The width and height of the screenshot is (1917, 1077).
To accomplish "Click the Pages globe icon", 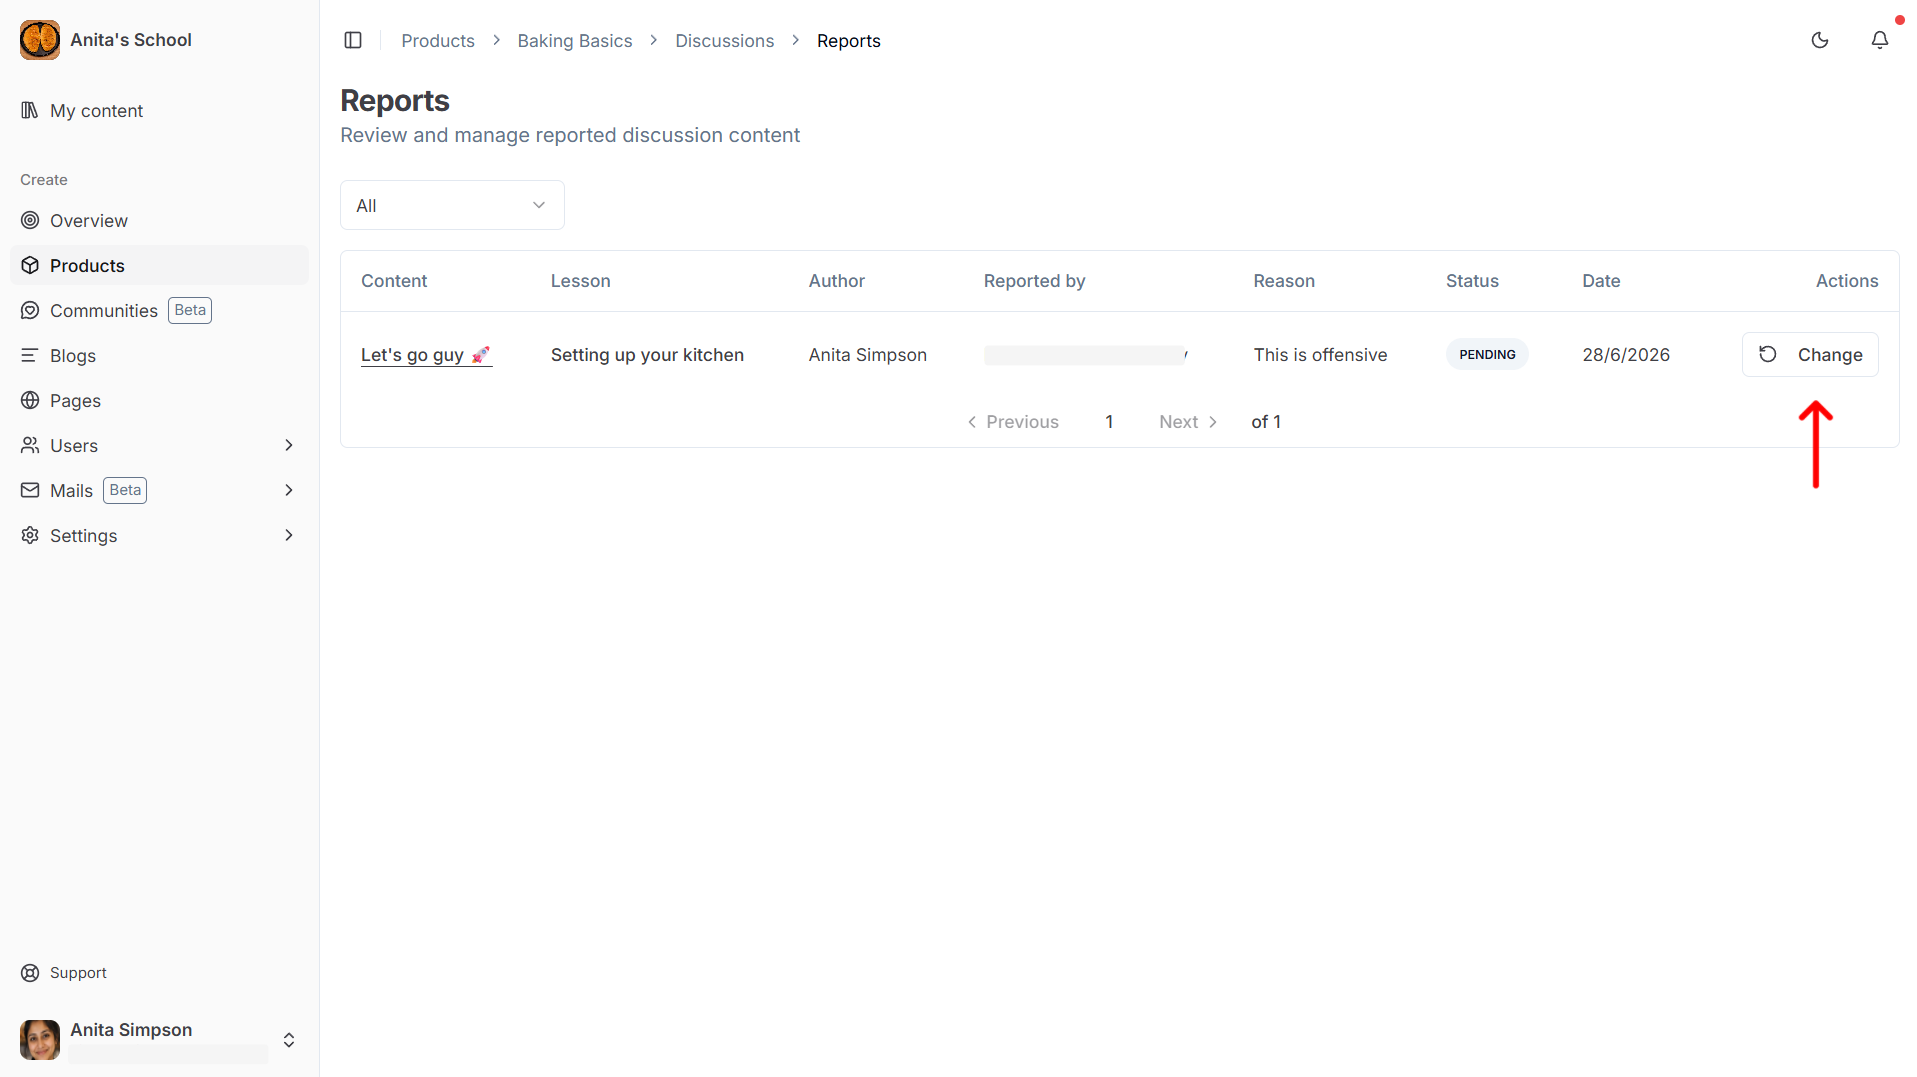I will (30, 400).
